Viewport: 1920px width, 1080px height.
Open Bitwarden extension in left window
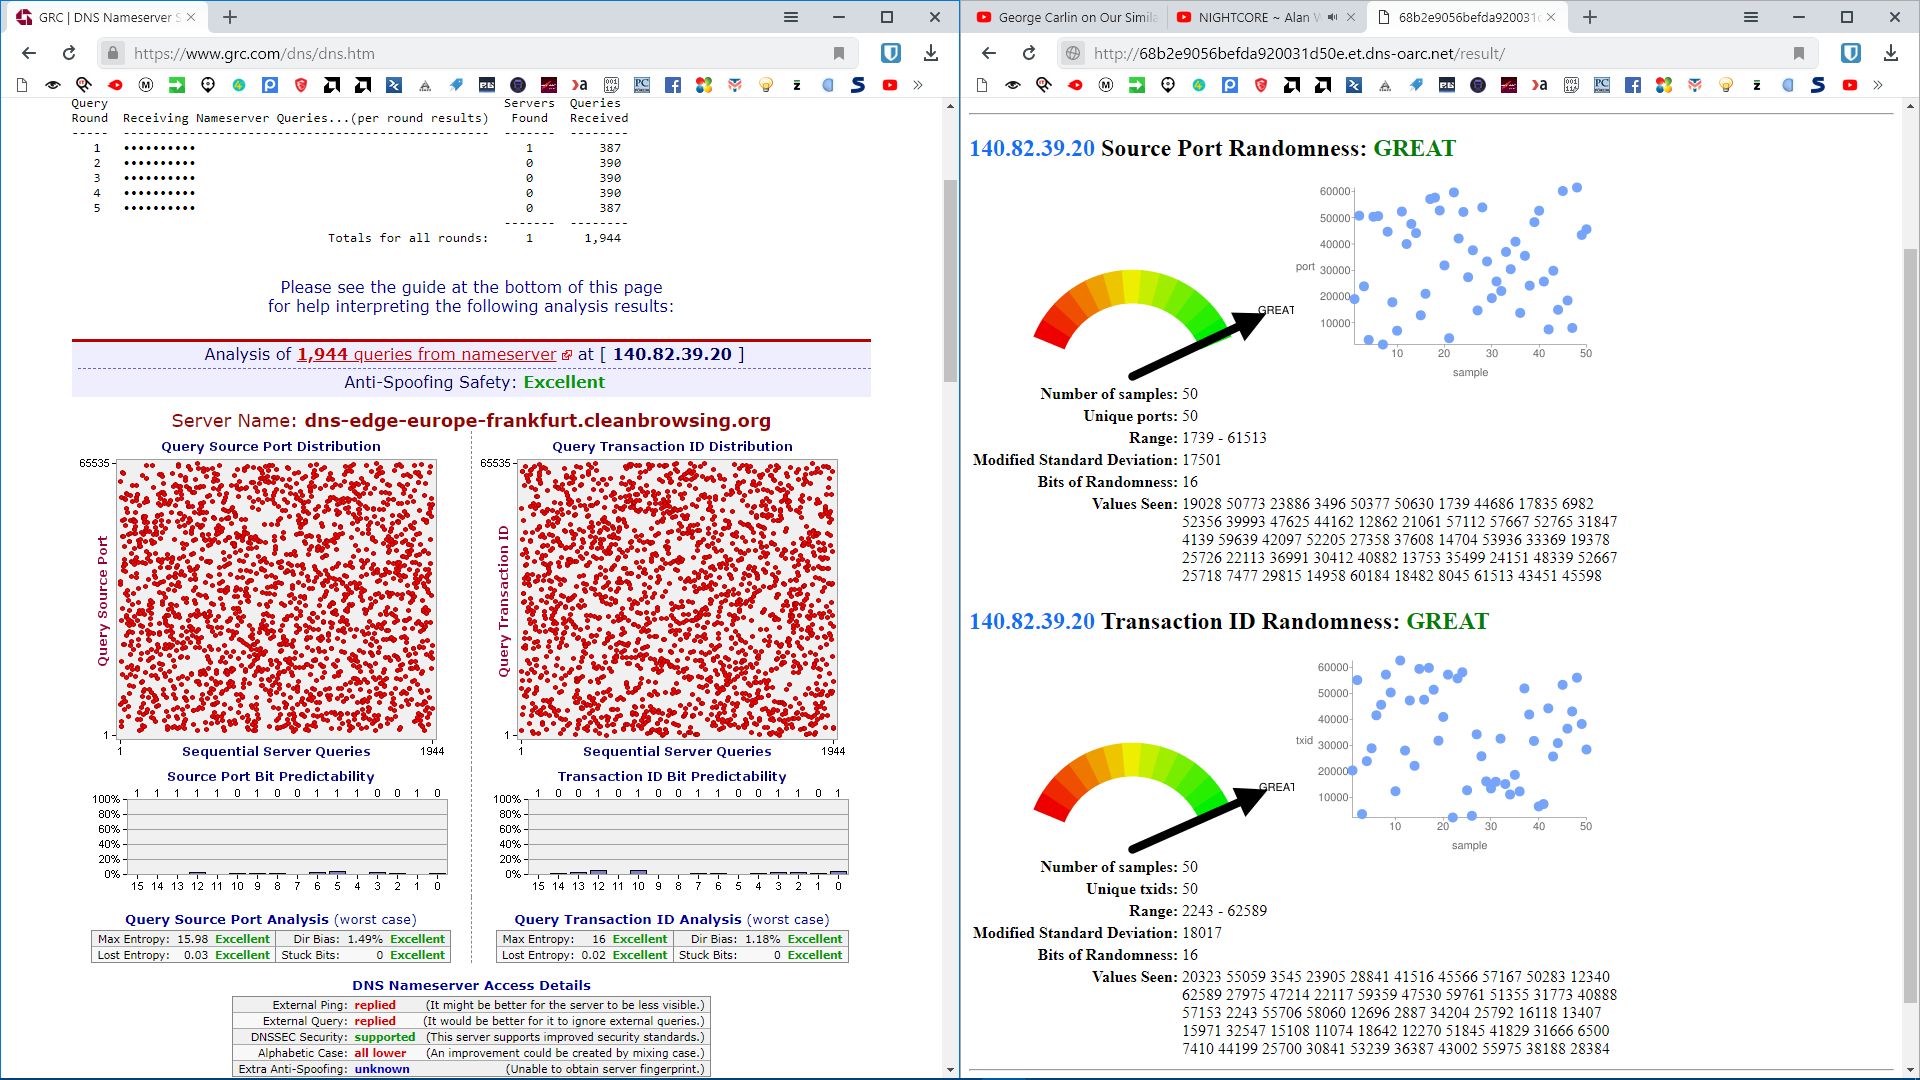click(x=891, y=53)
